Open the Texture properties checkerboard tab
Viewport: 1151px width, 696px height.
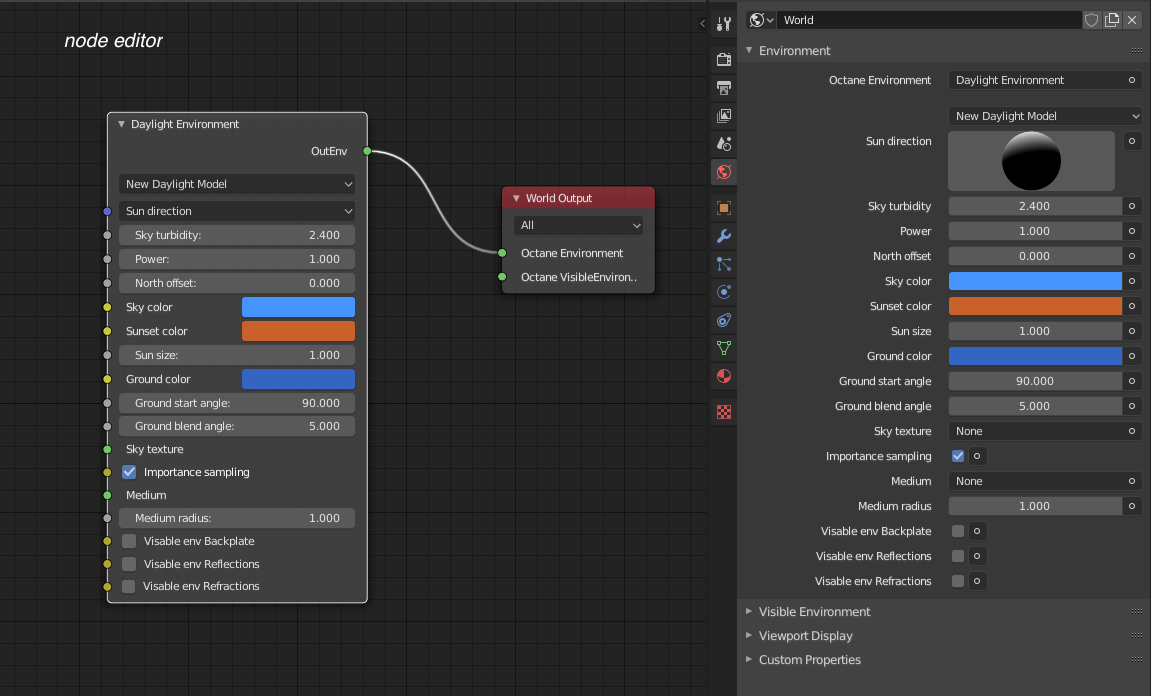724,411
